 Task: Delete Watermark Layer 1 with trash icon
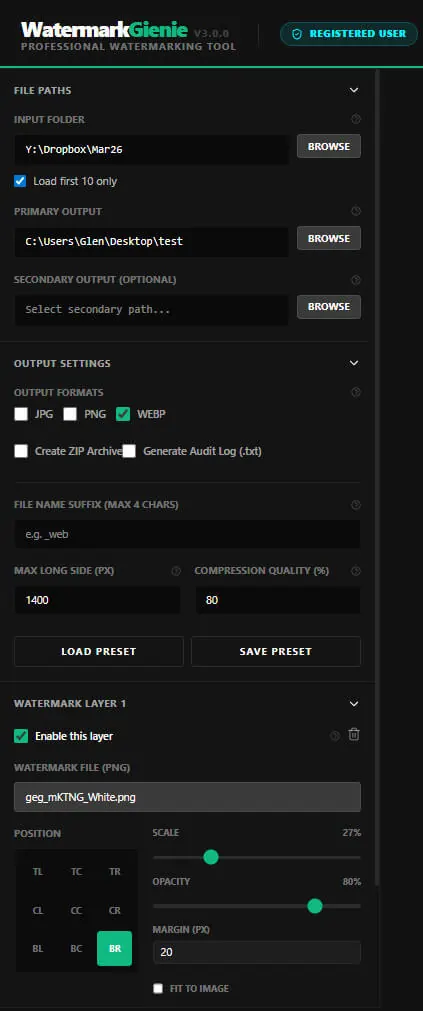(x=353, y=734)
